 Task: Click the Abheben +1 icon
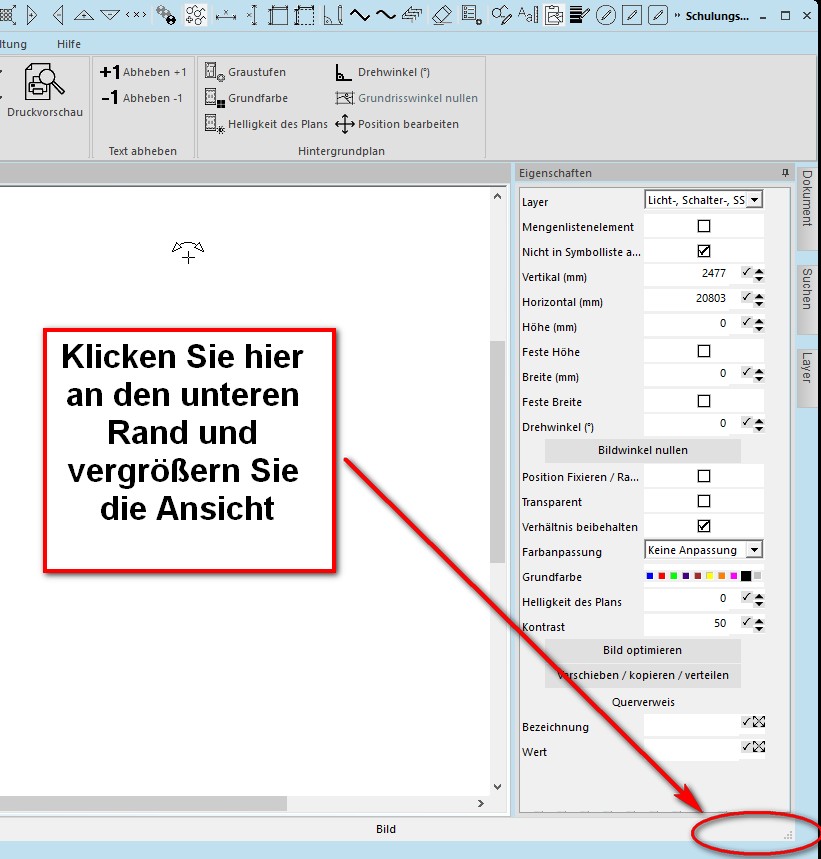point(110,72)
